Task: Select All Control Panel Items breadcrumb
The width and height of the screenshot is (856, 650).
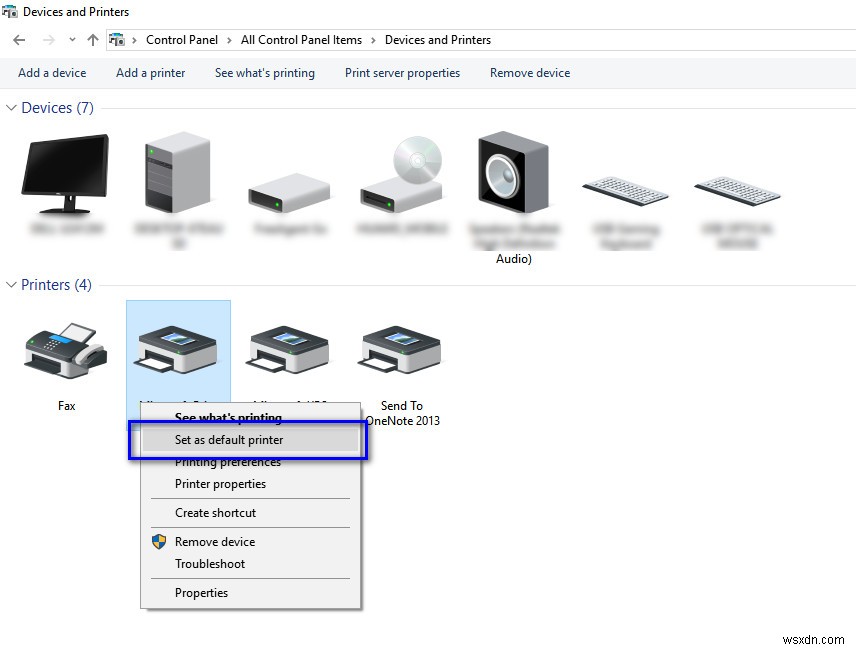Action: 301,40
